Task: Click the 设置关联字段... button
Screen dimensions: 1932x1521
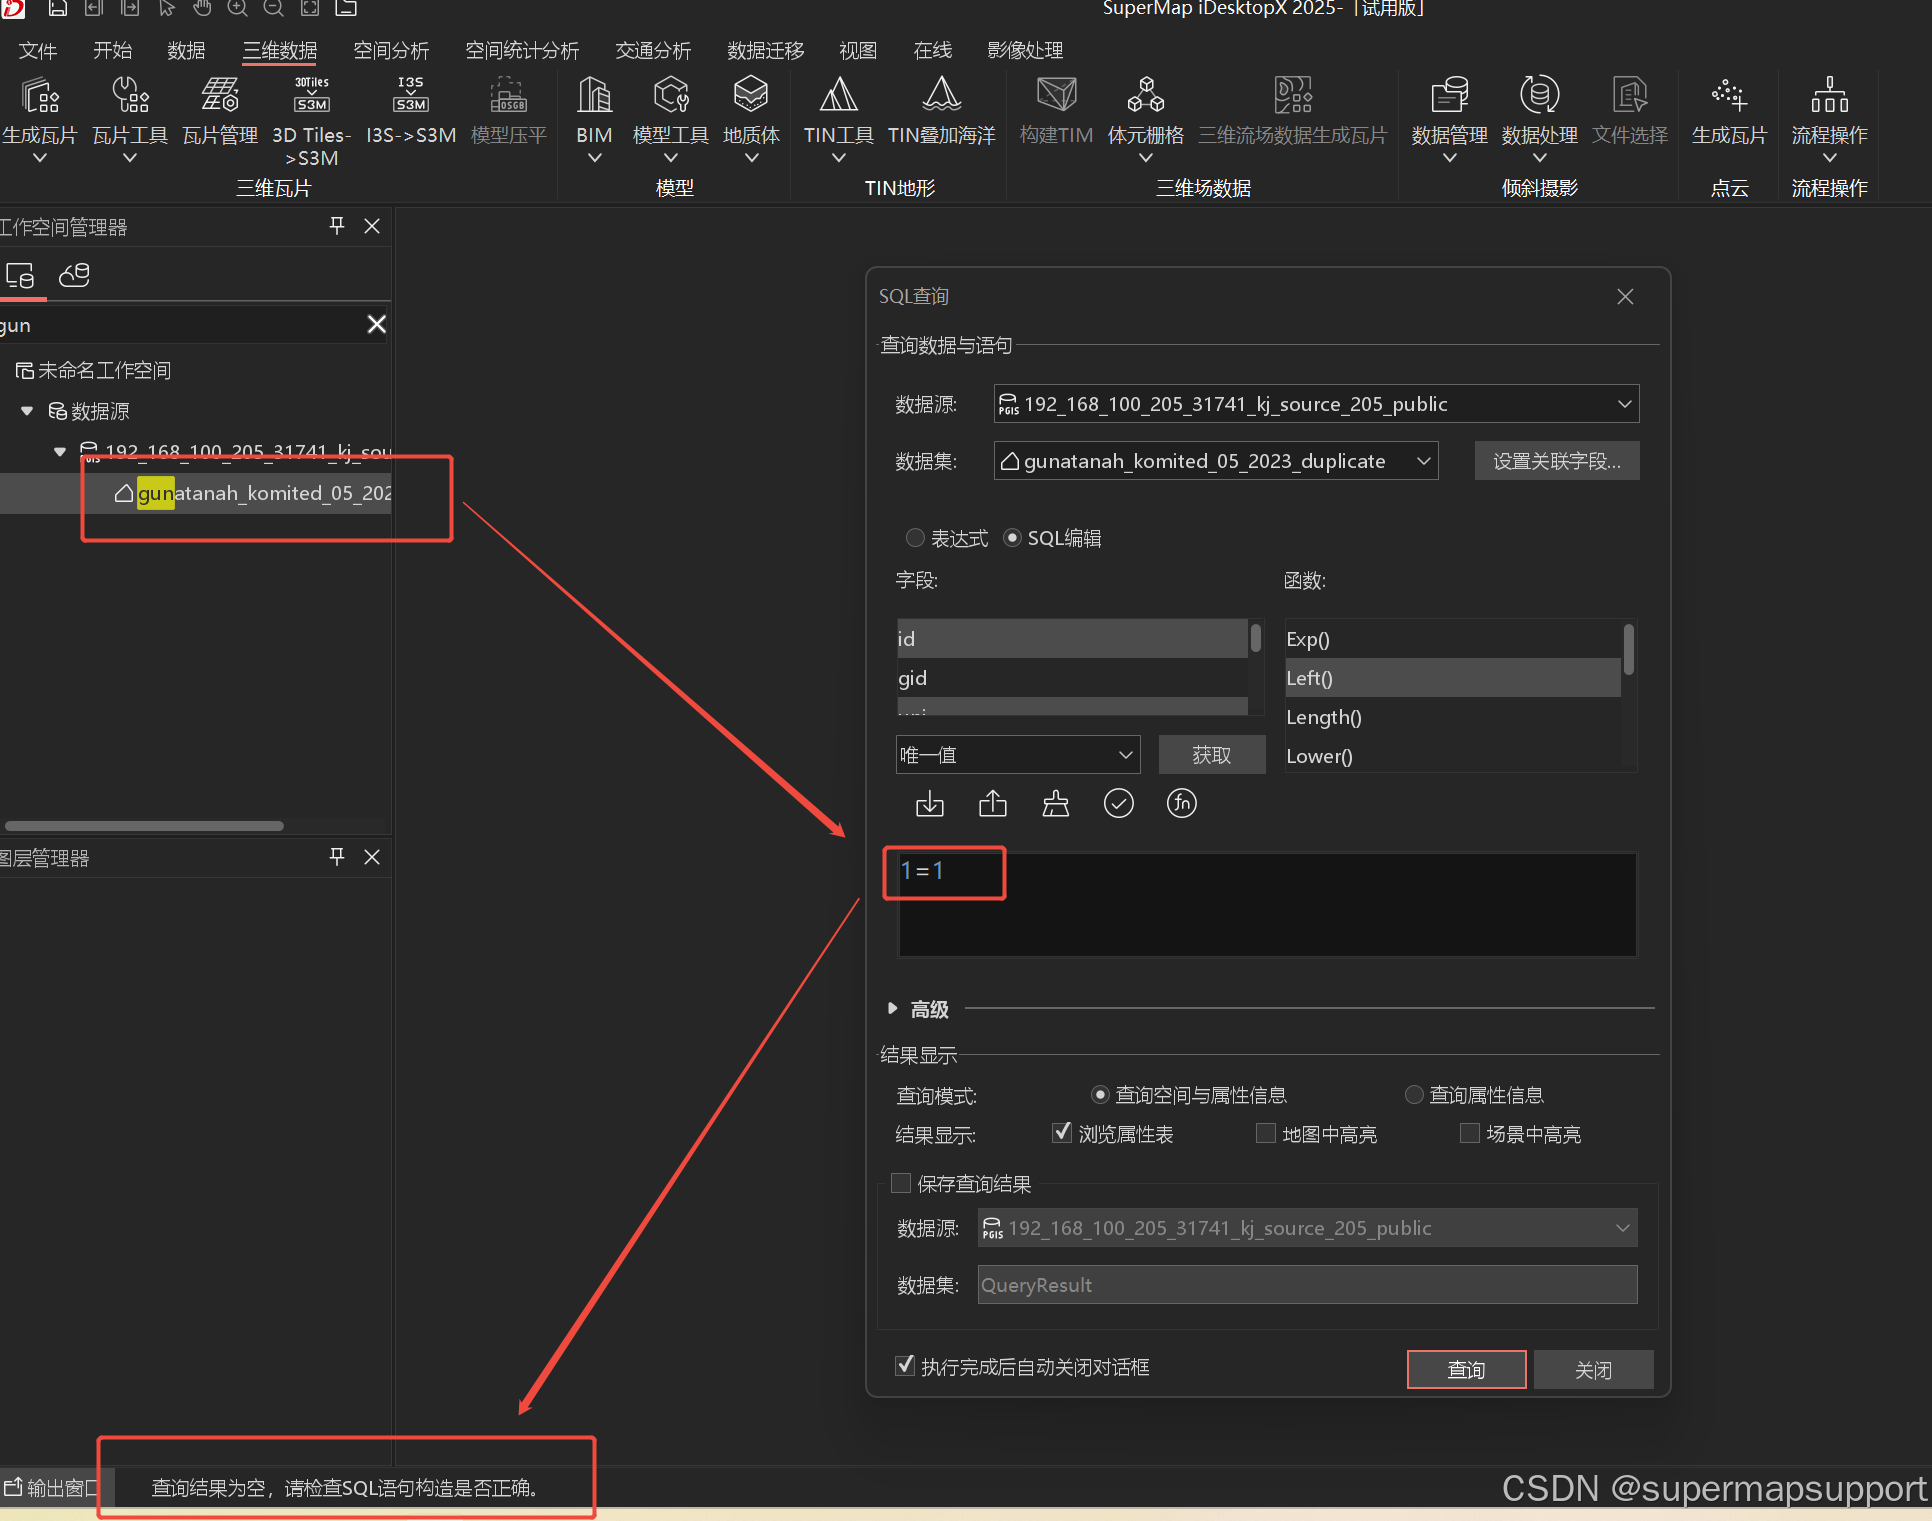Action: [1557, 461]
